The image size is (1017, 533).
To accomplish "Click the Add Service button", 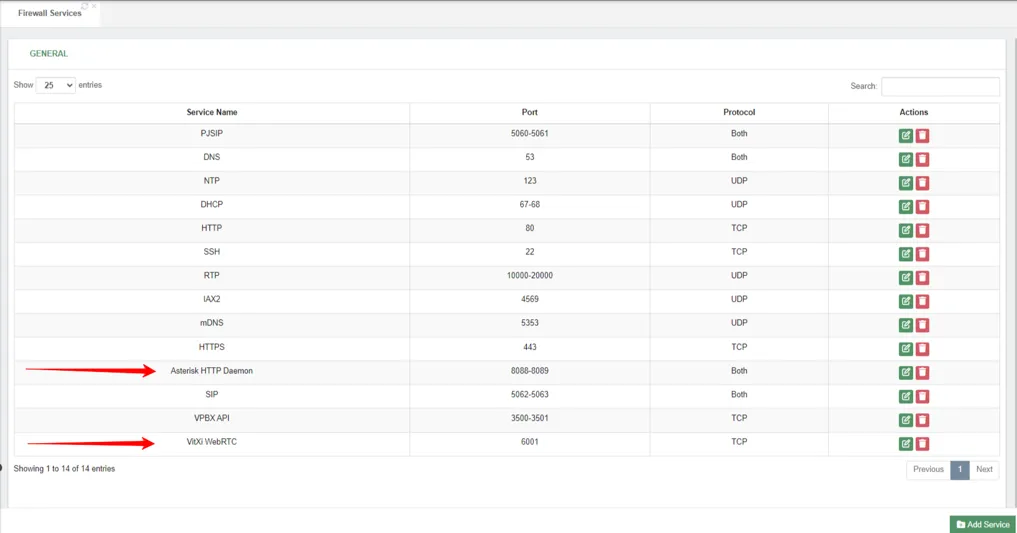I will click(x=983, y=524).
